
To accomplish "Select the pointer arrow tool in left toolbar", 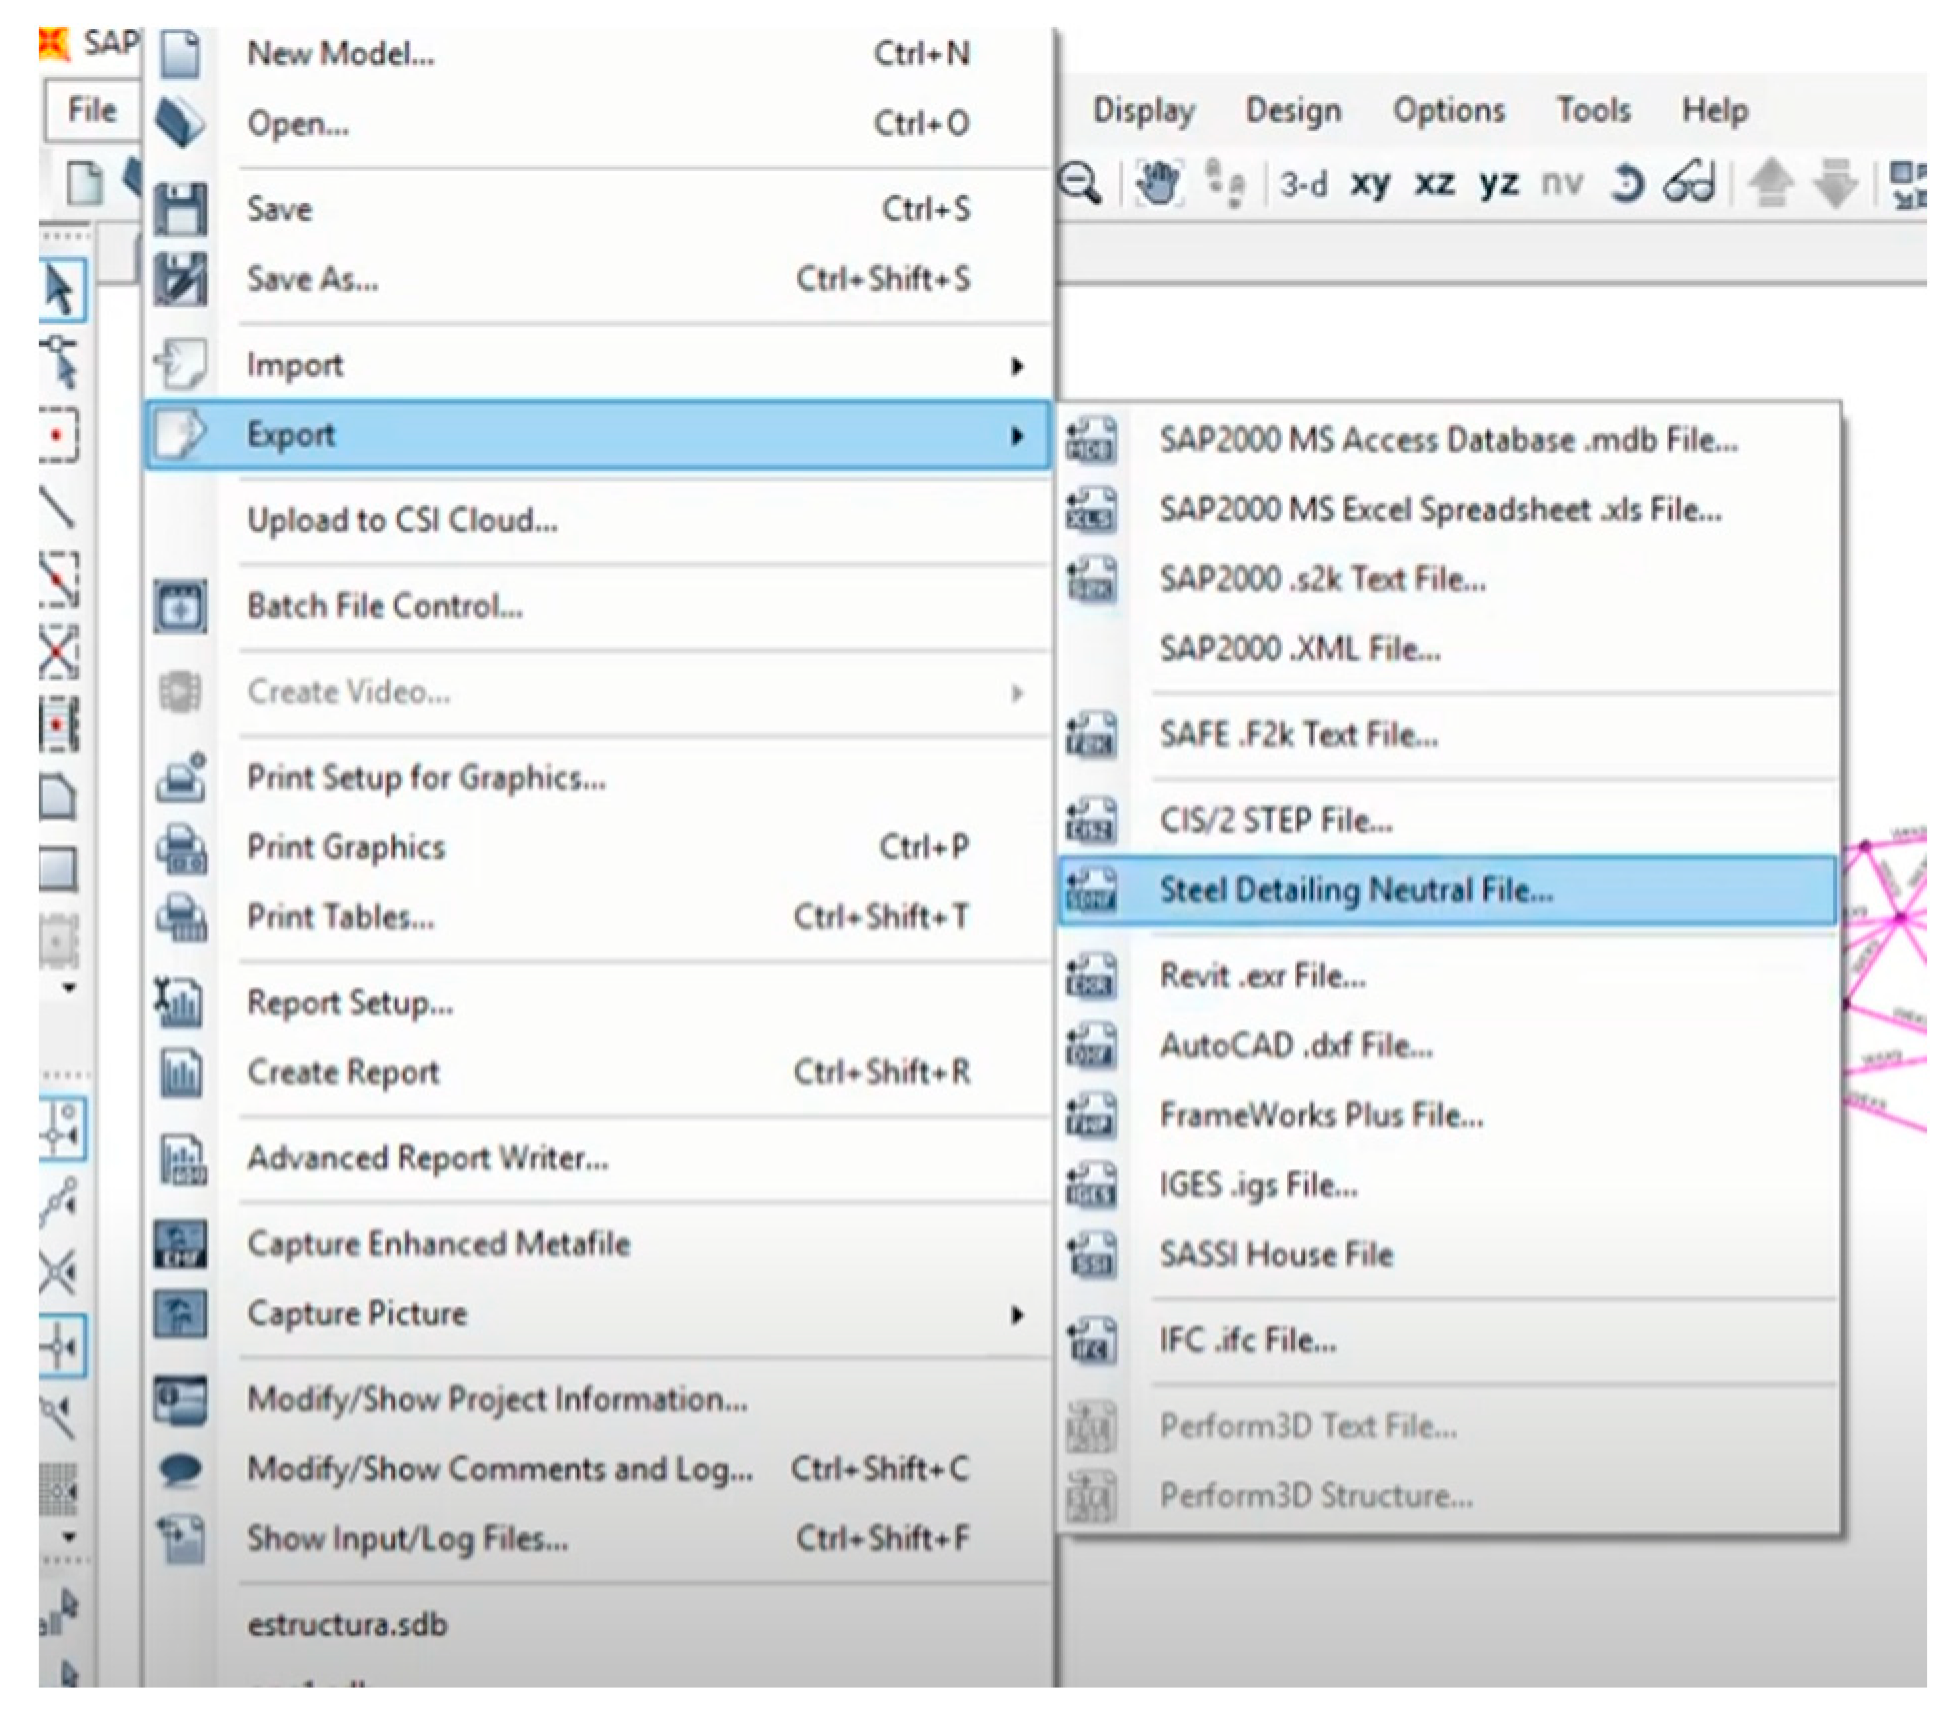I will [x=61, y=291].
